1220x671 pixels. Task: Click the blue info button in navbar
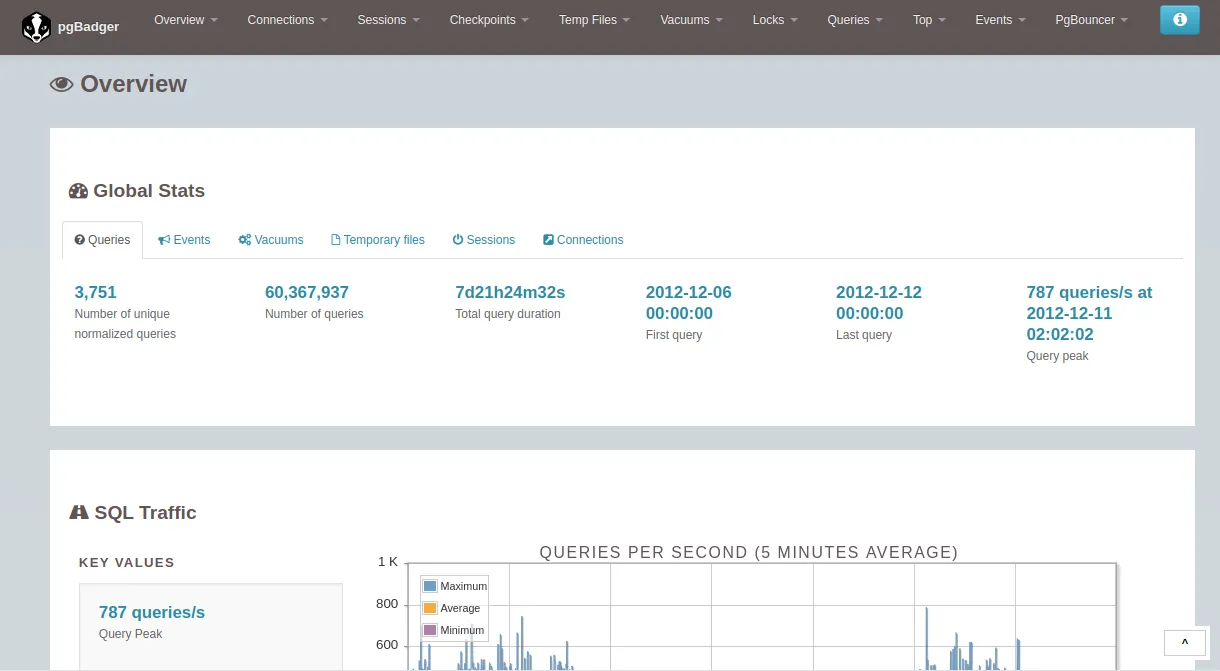[1179, 20]
